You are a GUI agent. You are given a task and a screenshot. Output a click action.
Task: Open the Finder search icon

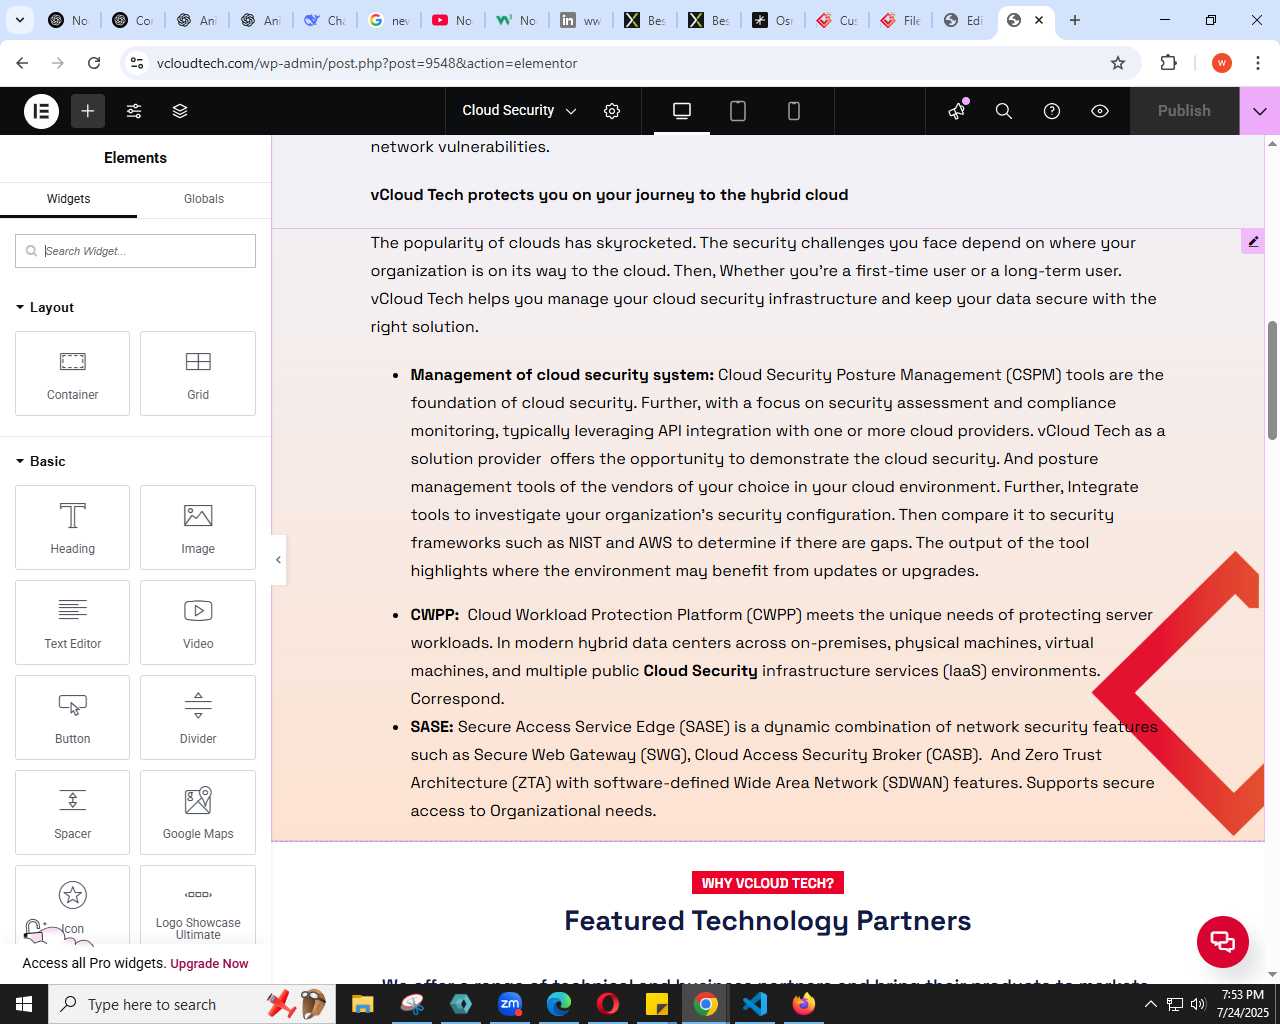point(1004,111)
